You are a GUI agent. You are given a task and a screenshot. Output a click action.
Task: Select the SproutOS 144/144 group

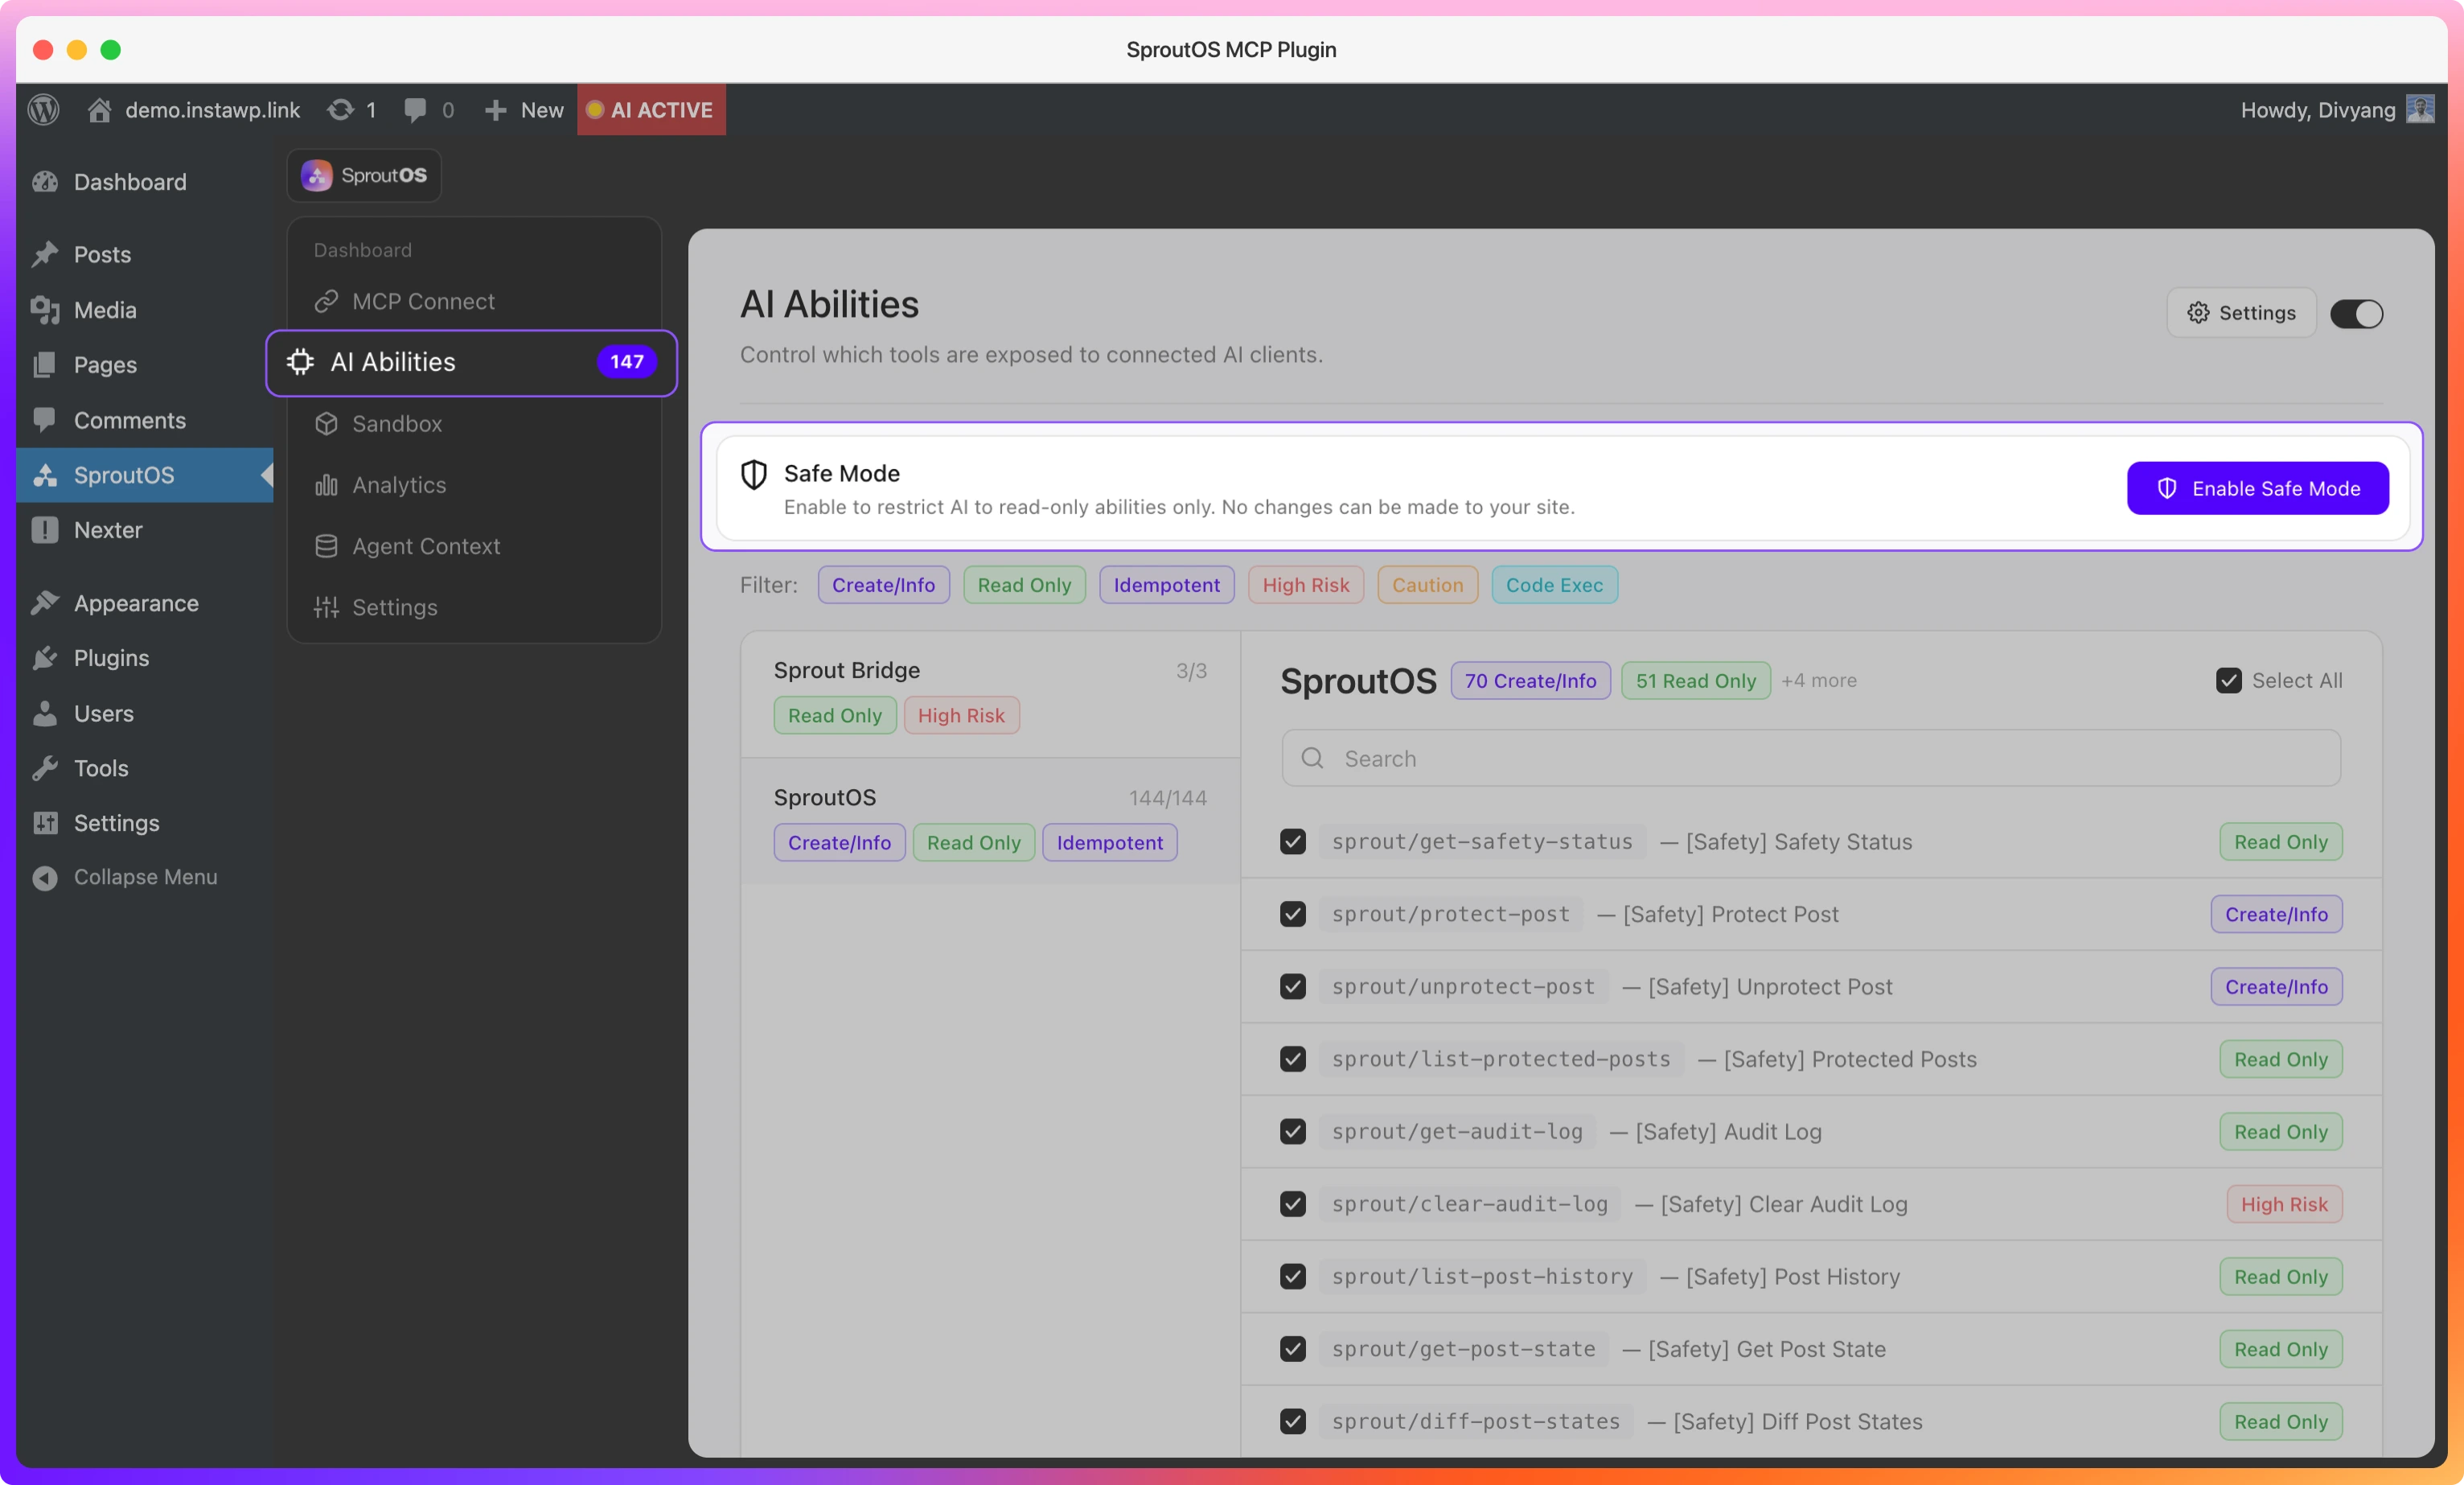click(x=990, y=821)
